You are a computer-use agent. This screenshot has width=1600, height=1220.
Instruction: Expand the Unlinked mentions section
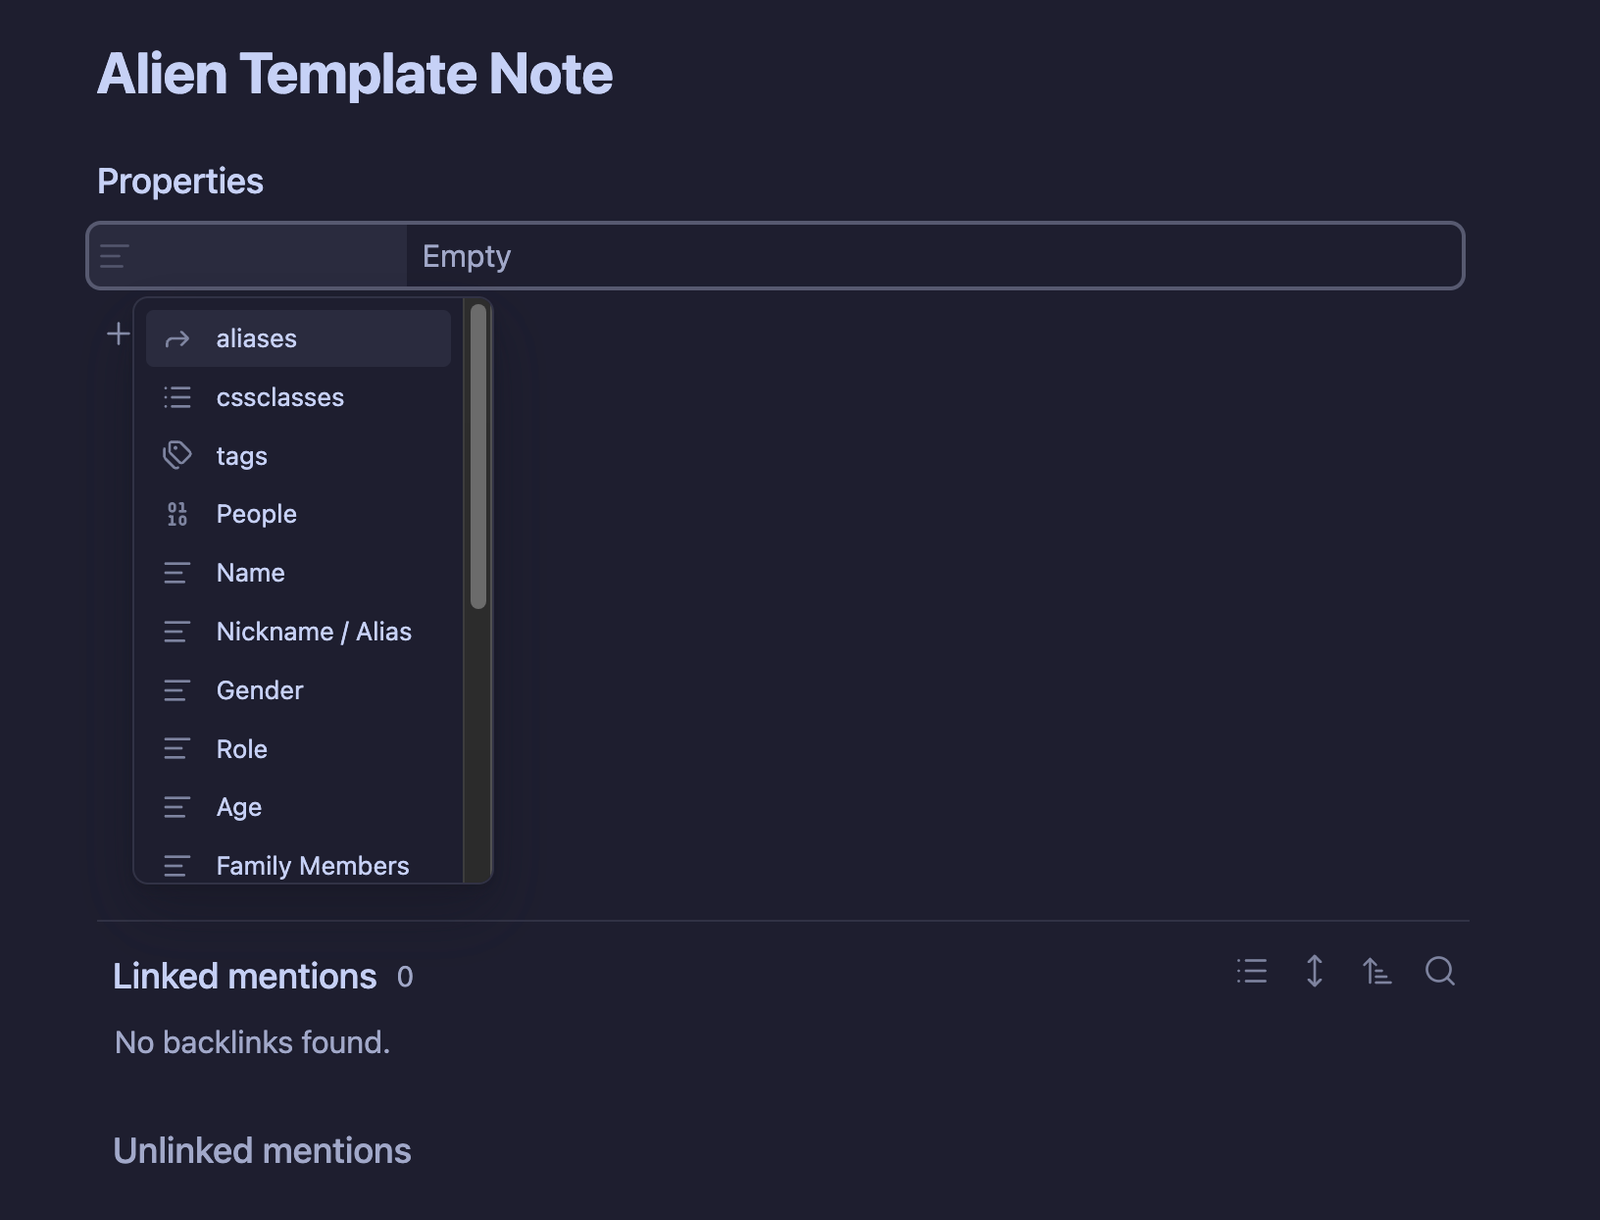(262, 1151)
